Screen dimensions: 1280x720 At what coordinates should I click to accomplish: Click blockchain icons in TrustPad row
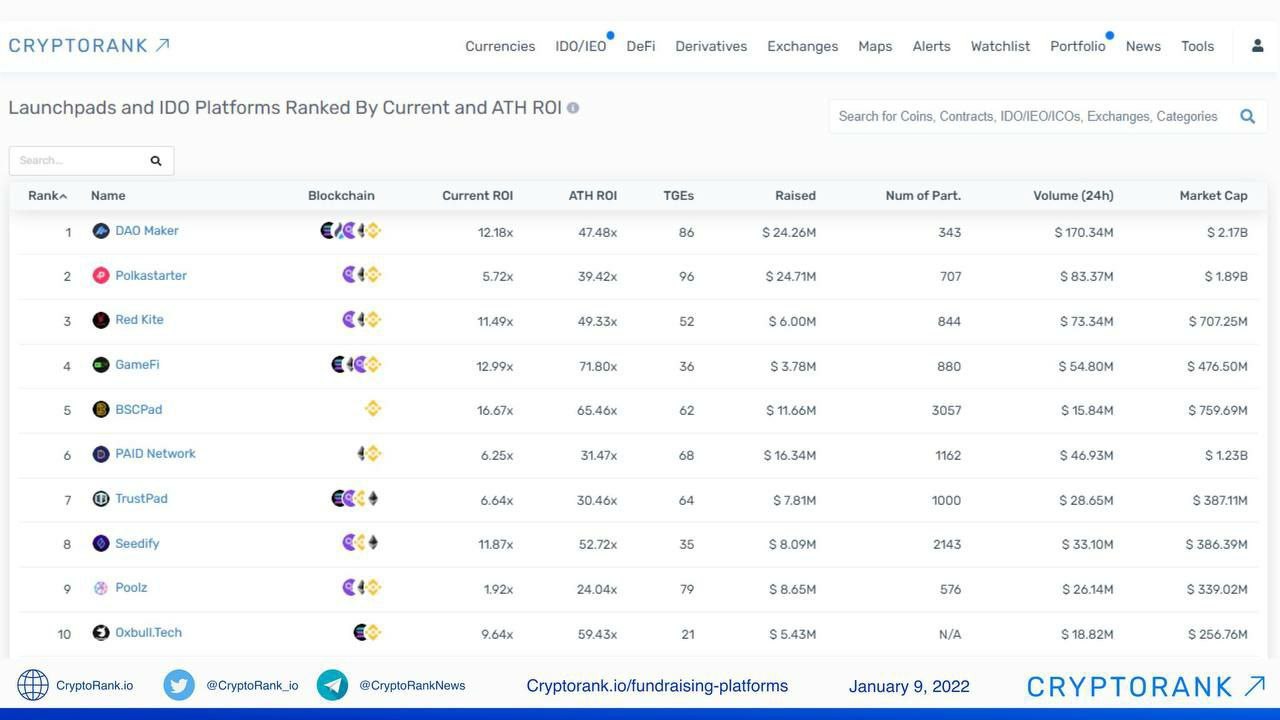point(355,498)
